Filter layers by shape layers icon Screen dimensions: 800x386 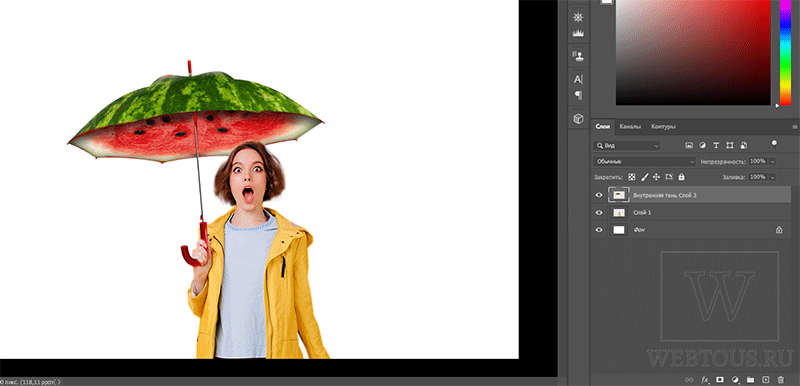pos(730,145)
